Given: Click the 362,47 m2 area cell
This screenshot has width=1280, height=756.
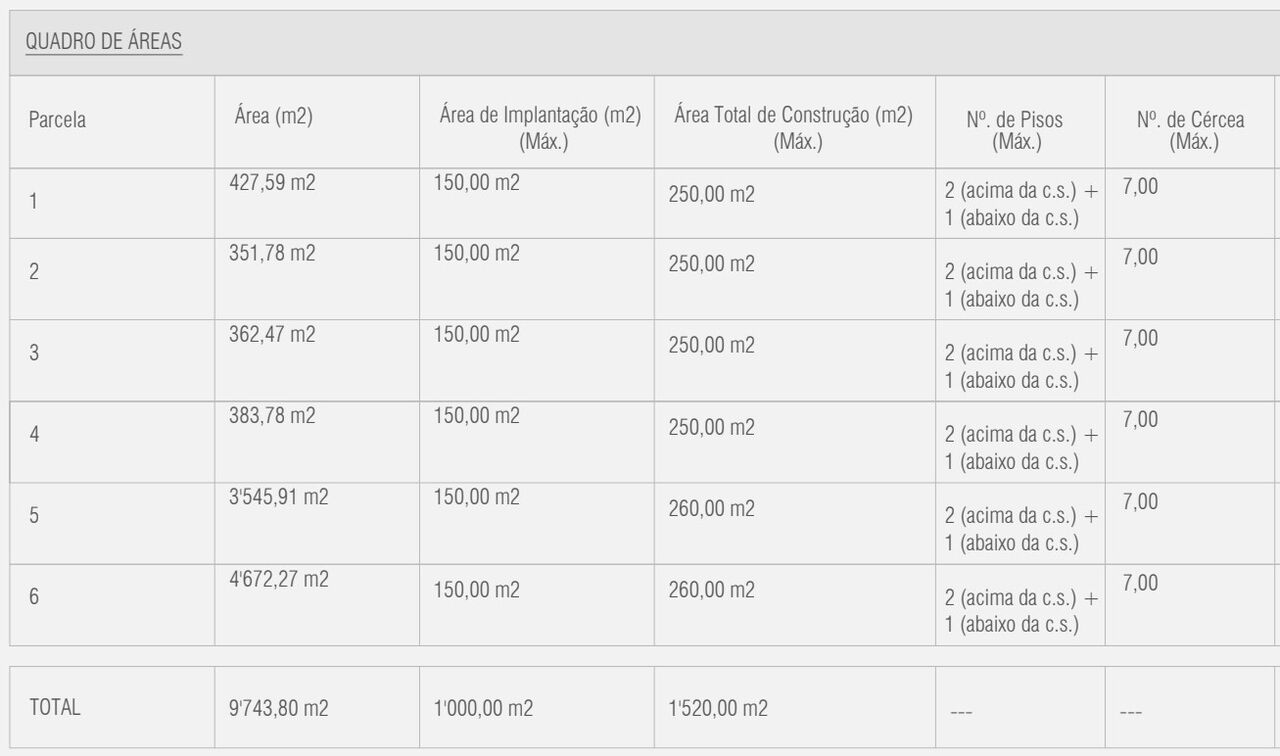Looking at the screenshot, I should coord(272,334).
